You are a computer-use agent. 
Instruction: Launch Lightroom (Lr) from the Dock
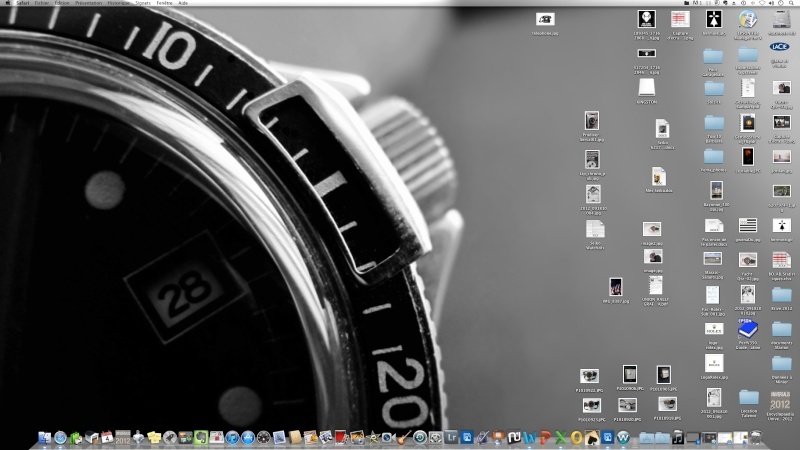(451, 437)
